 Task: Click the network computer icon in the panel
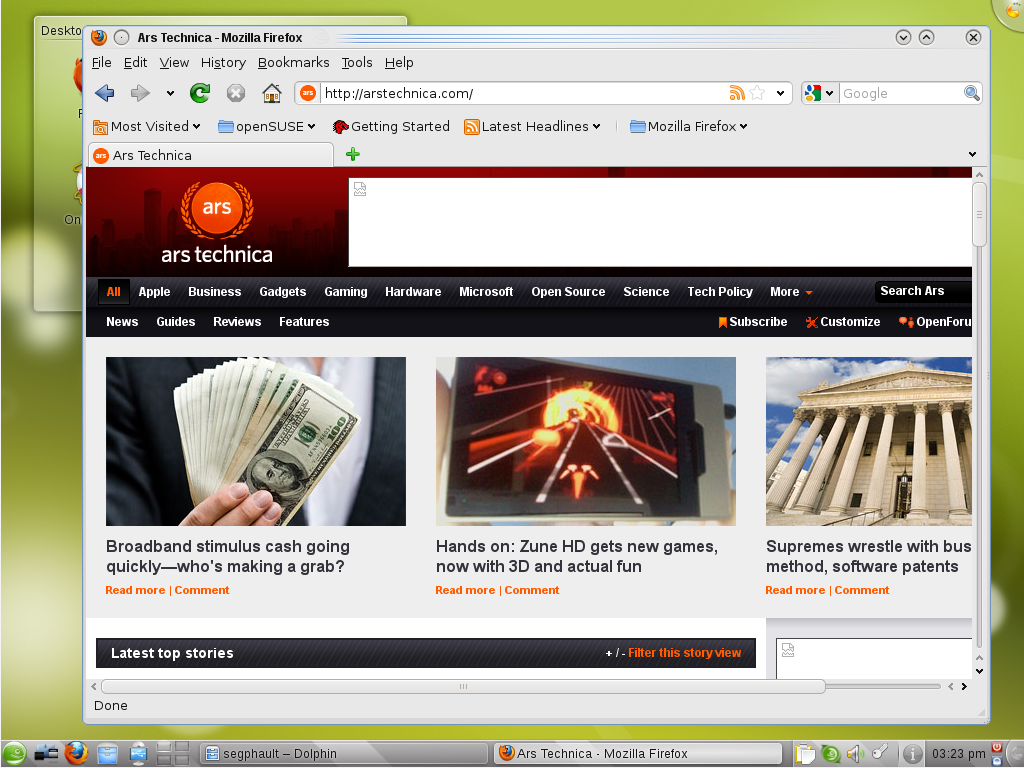click(138, 754)
